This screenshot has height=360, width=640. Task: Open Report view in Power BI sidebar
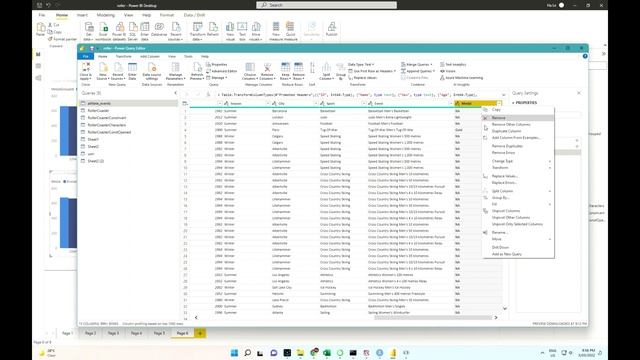[38, 54]
